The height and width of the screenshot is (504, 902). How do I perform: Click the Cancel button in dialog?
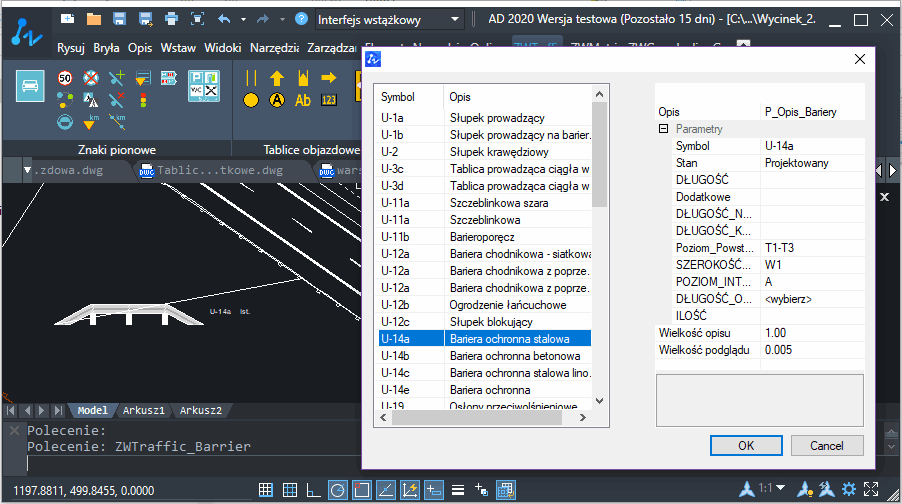827,446
